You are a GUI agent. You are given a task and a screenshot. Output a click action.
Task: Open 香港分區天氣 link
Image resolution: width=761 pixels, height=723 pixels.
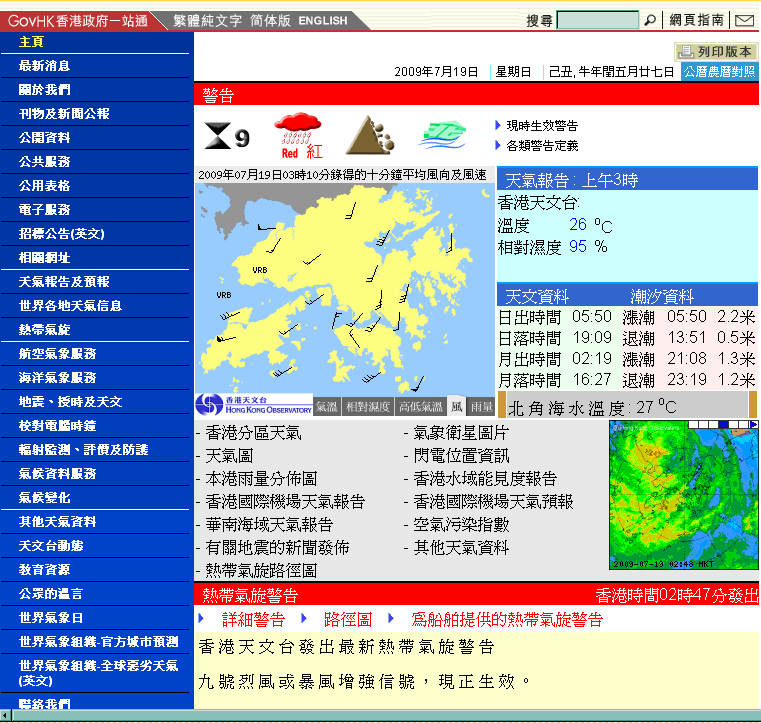point(253,432)
